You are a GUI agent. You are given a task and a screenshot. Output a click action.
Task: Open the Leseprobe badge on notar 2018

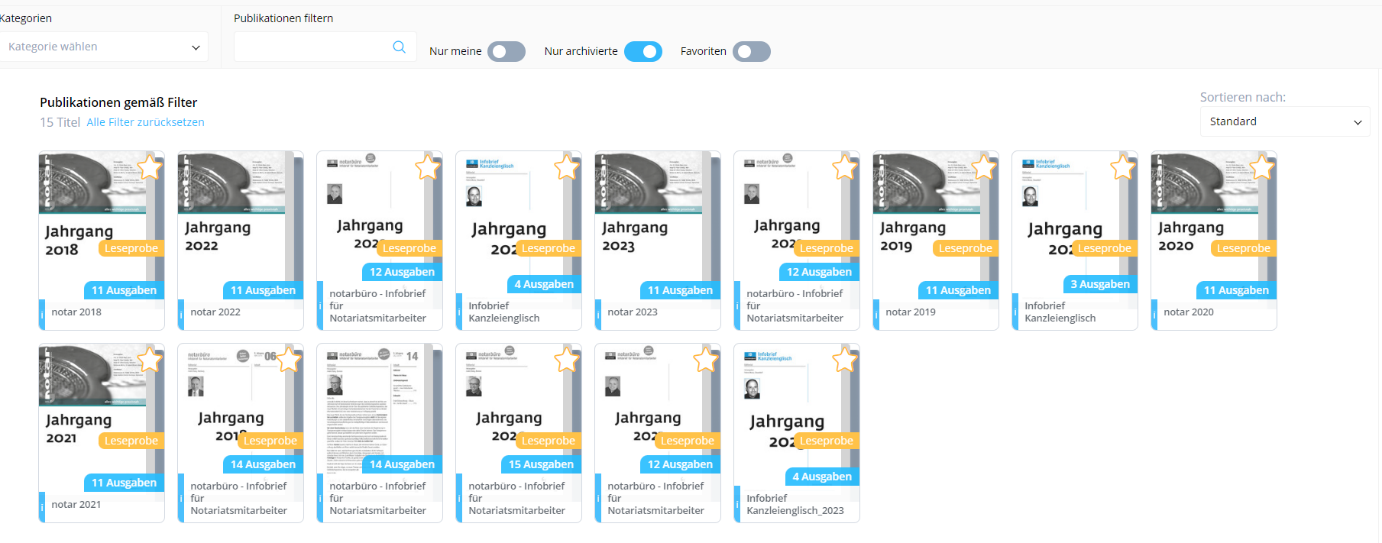[130, 248]
